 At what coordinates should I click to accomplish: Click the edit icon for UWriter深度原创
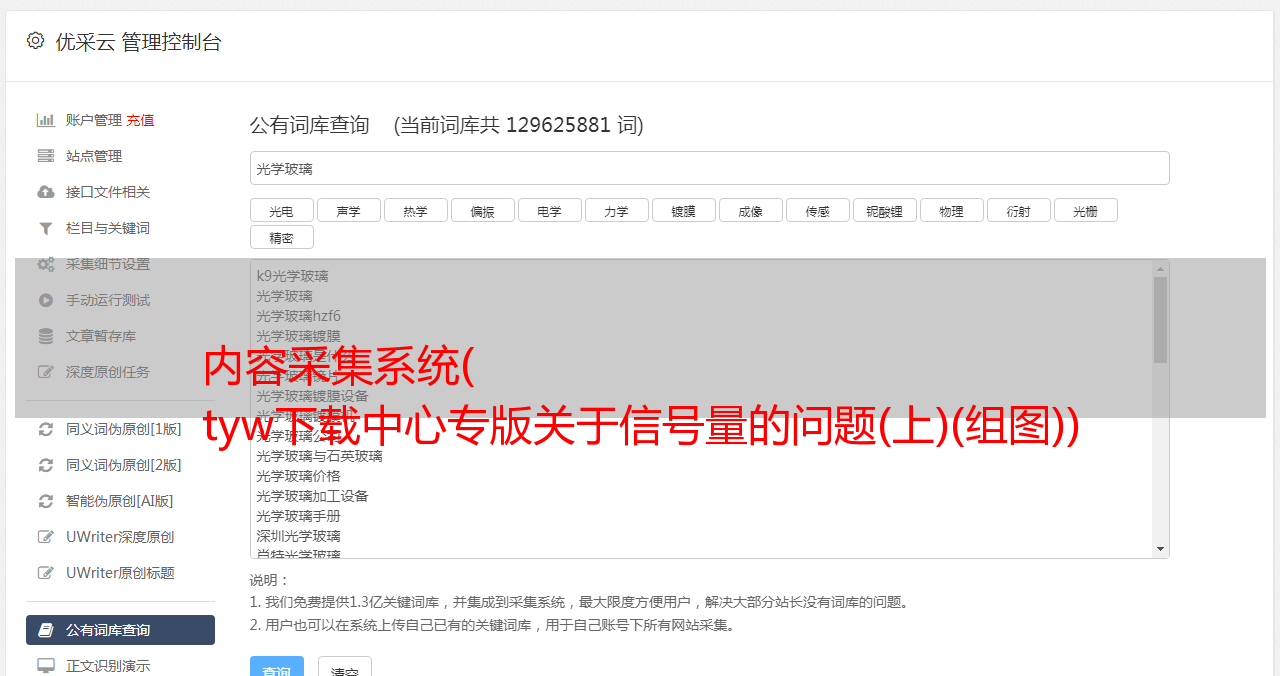46,537
